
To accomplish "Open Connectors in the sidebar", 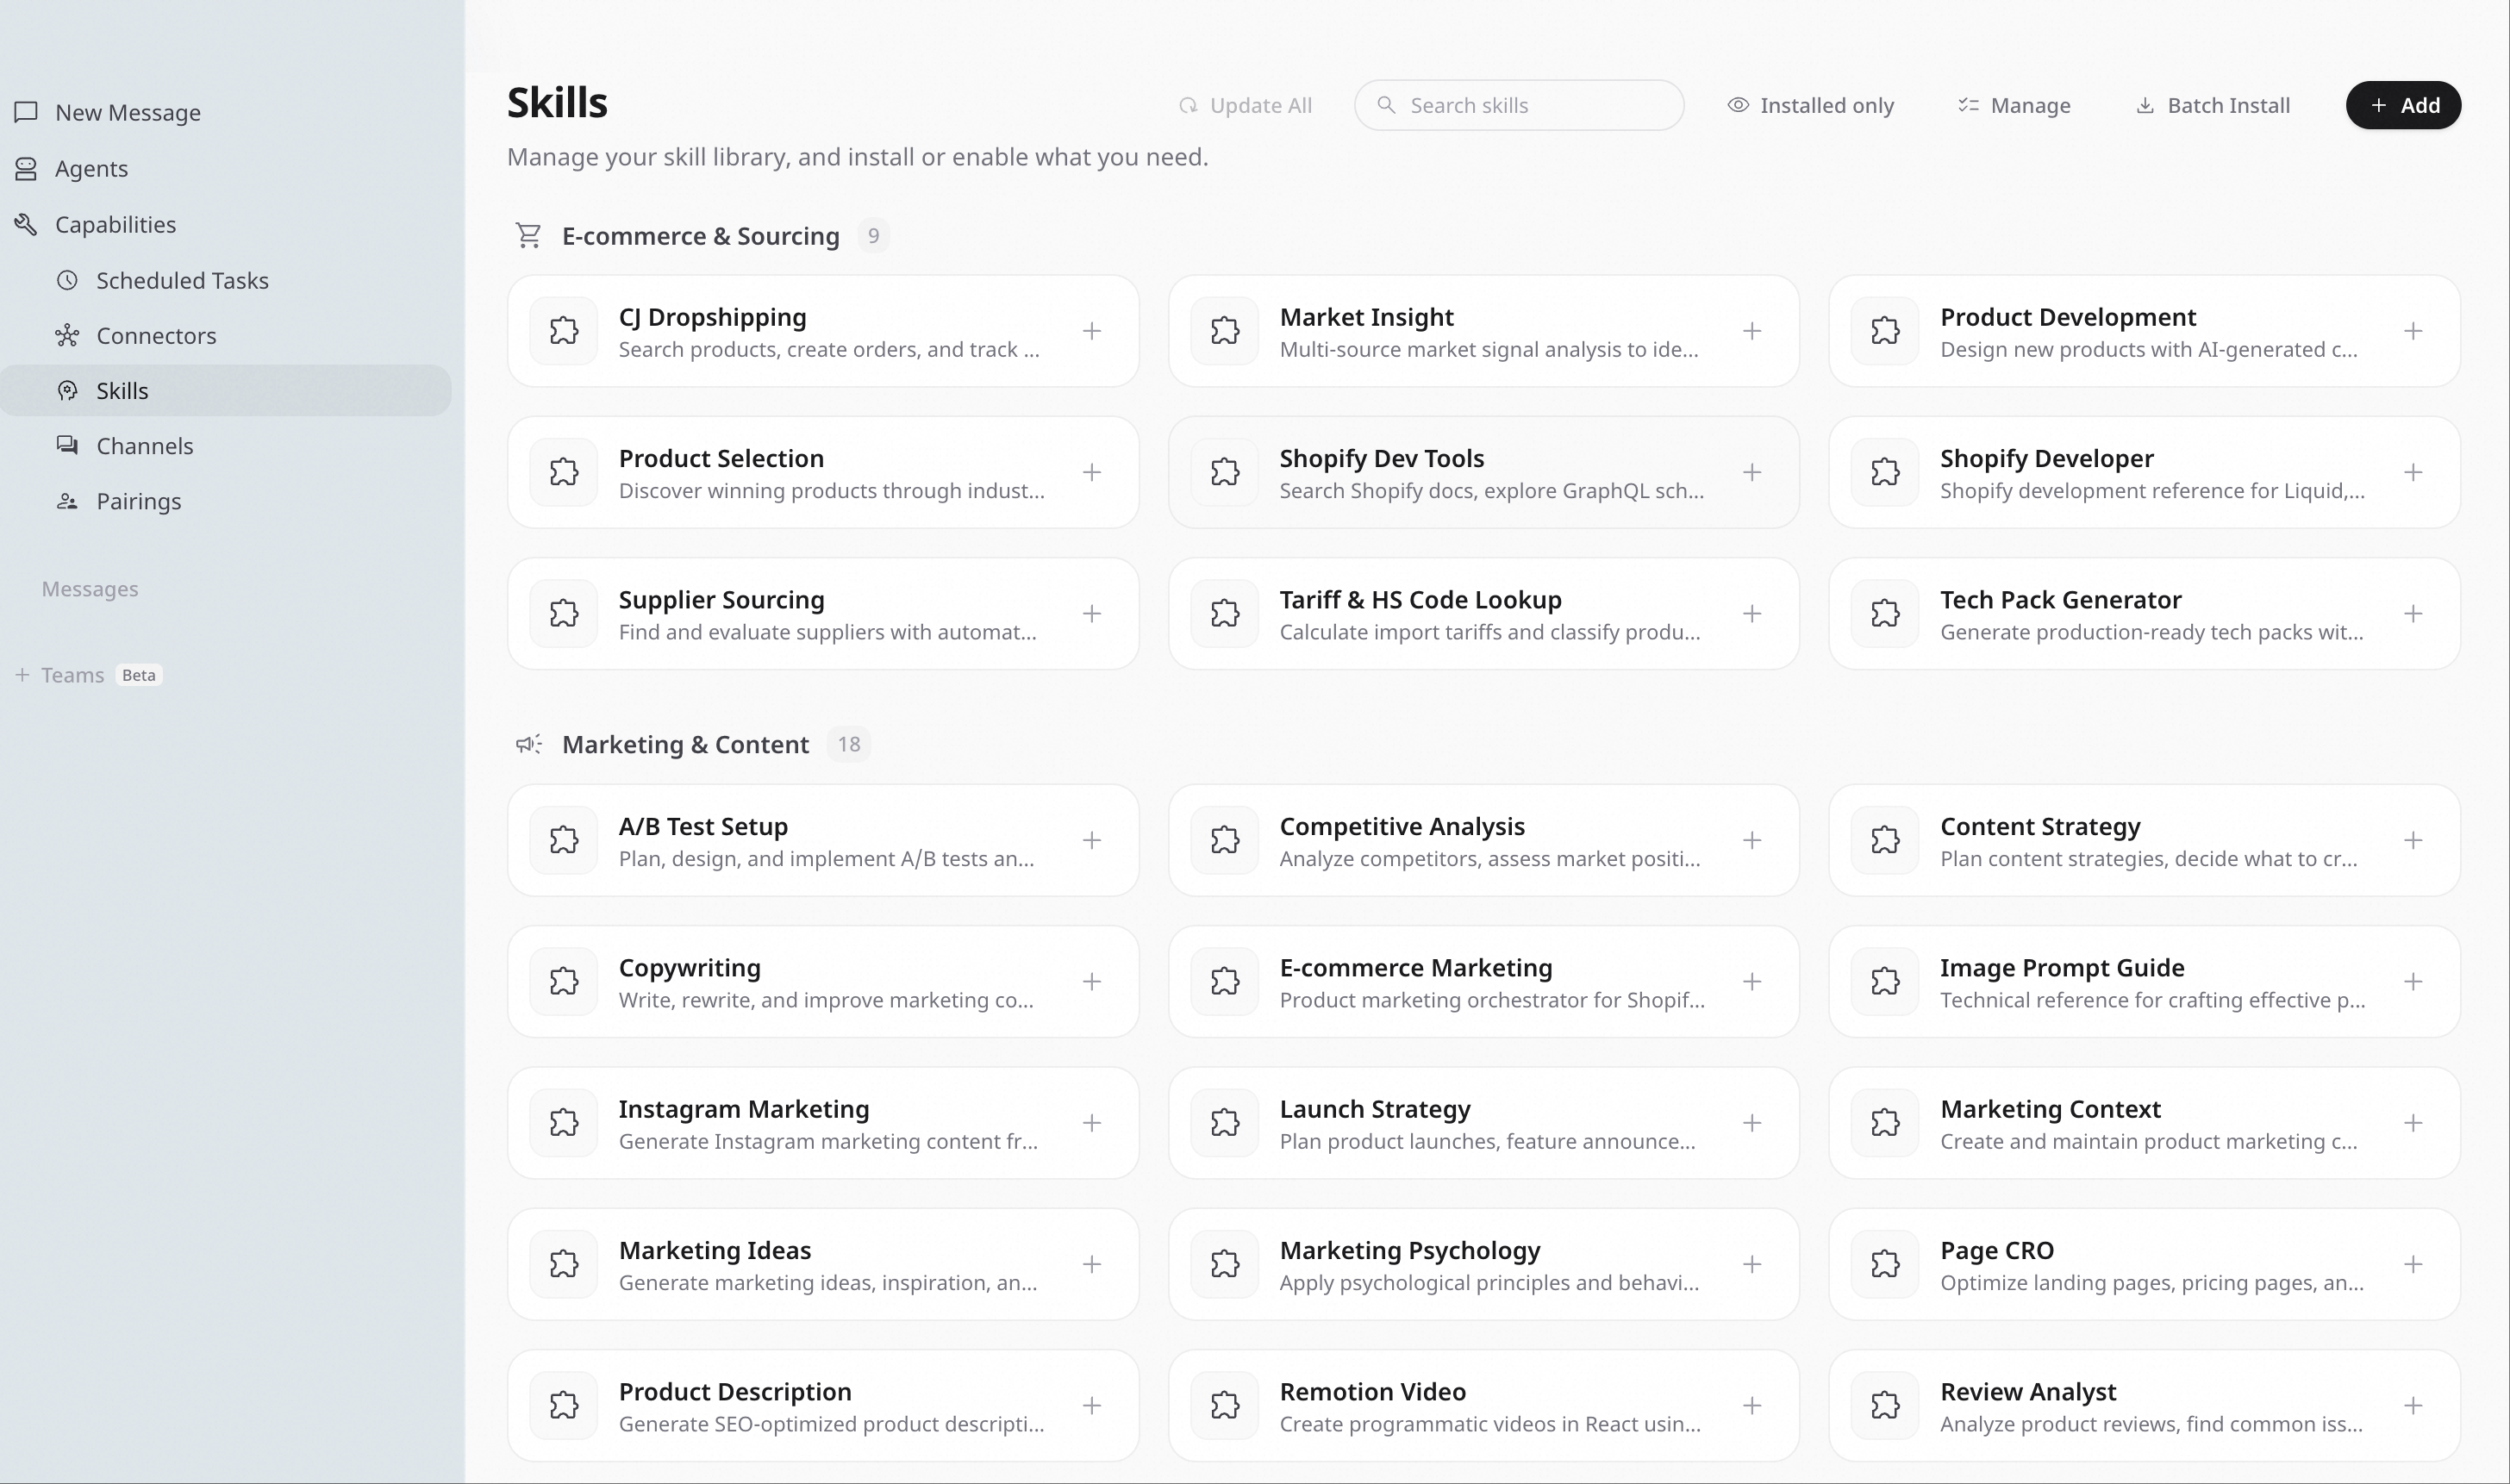I will tap(156, 335).
